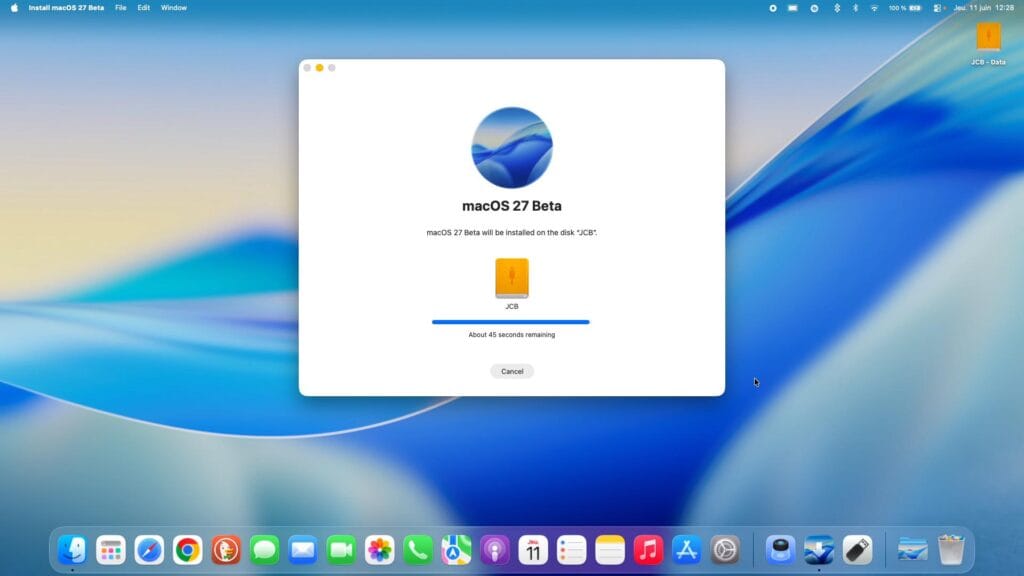Open Maps from the Dock

(456, 550)
